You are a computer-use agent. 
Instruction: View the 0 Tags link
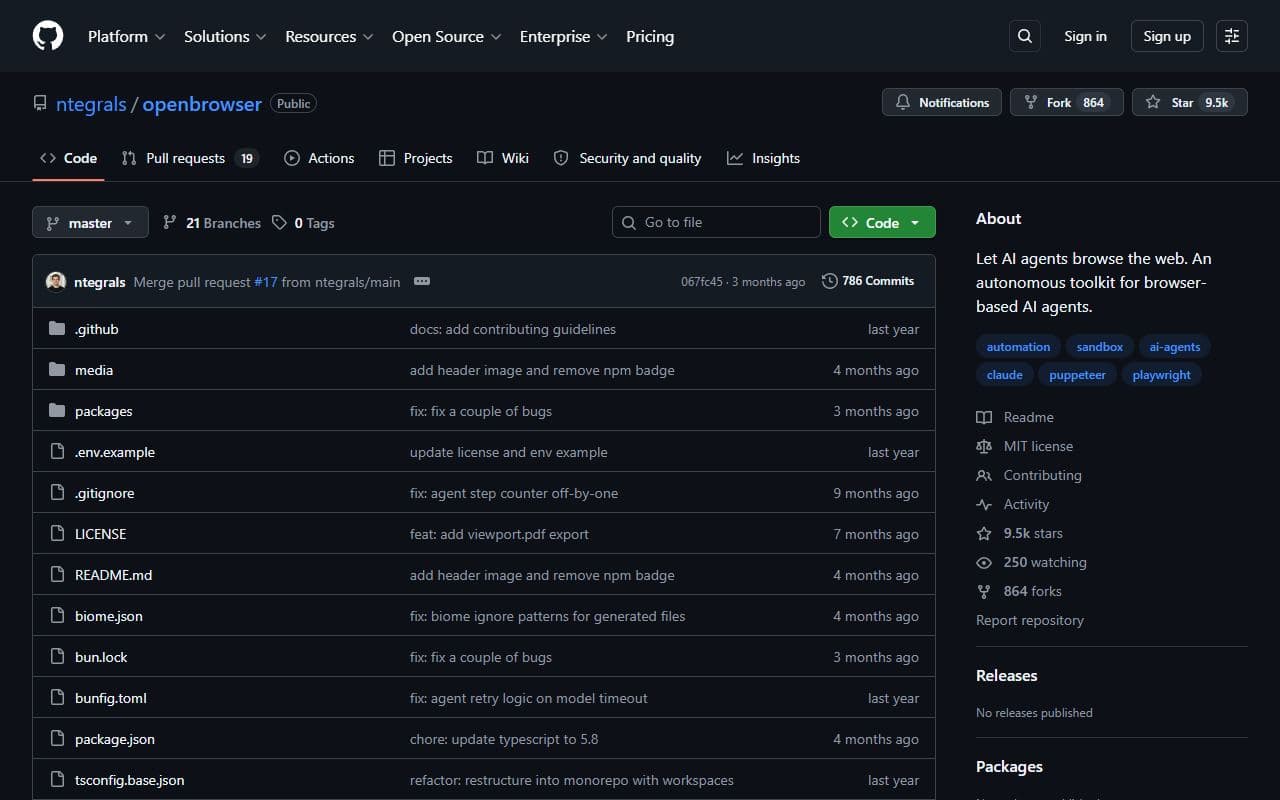click(303, 223)
